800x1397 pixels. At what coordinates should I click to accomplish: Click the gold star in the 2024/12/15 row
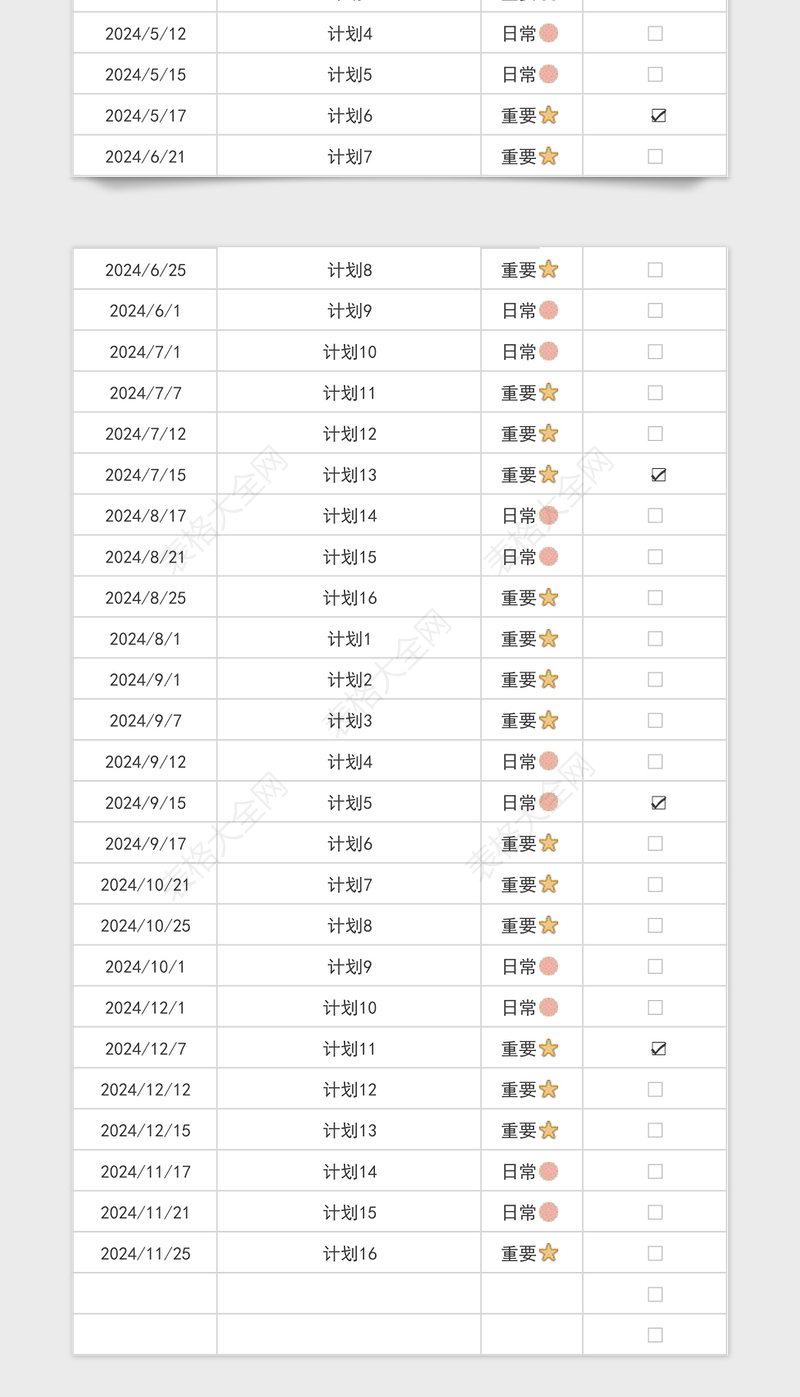(x=548, y=1130)
